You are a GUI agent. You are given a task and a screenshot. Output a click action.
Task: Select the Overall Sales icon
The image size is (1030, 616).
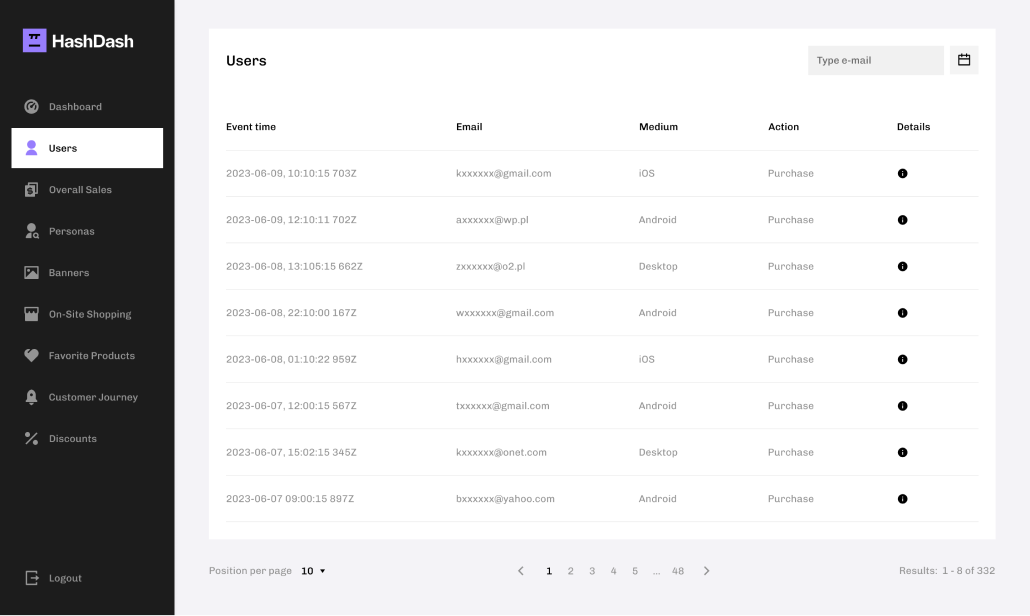click(31, 189)
